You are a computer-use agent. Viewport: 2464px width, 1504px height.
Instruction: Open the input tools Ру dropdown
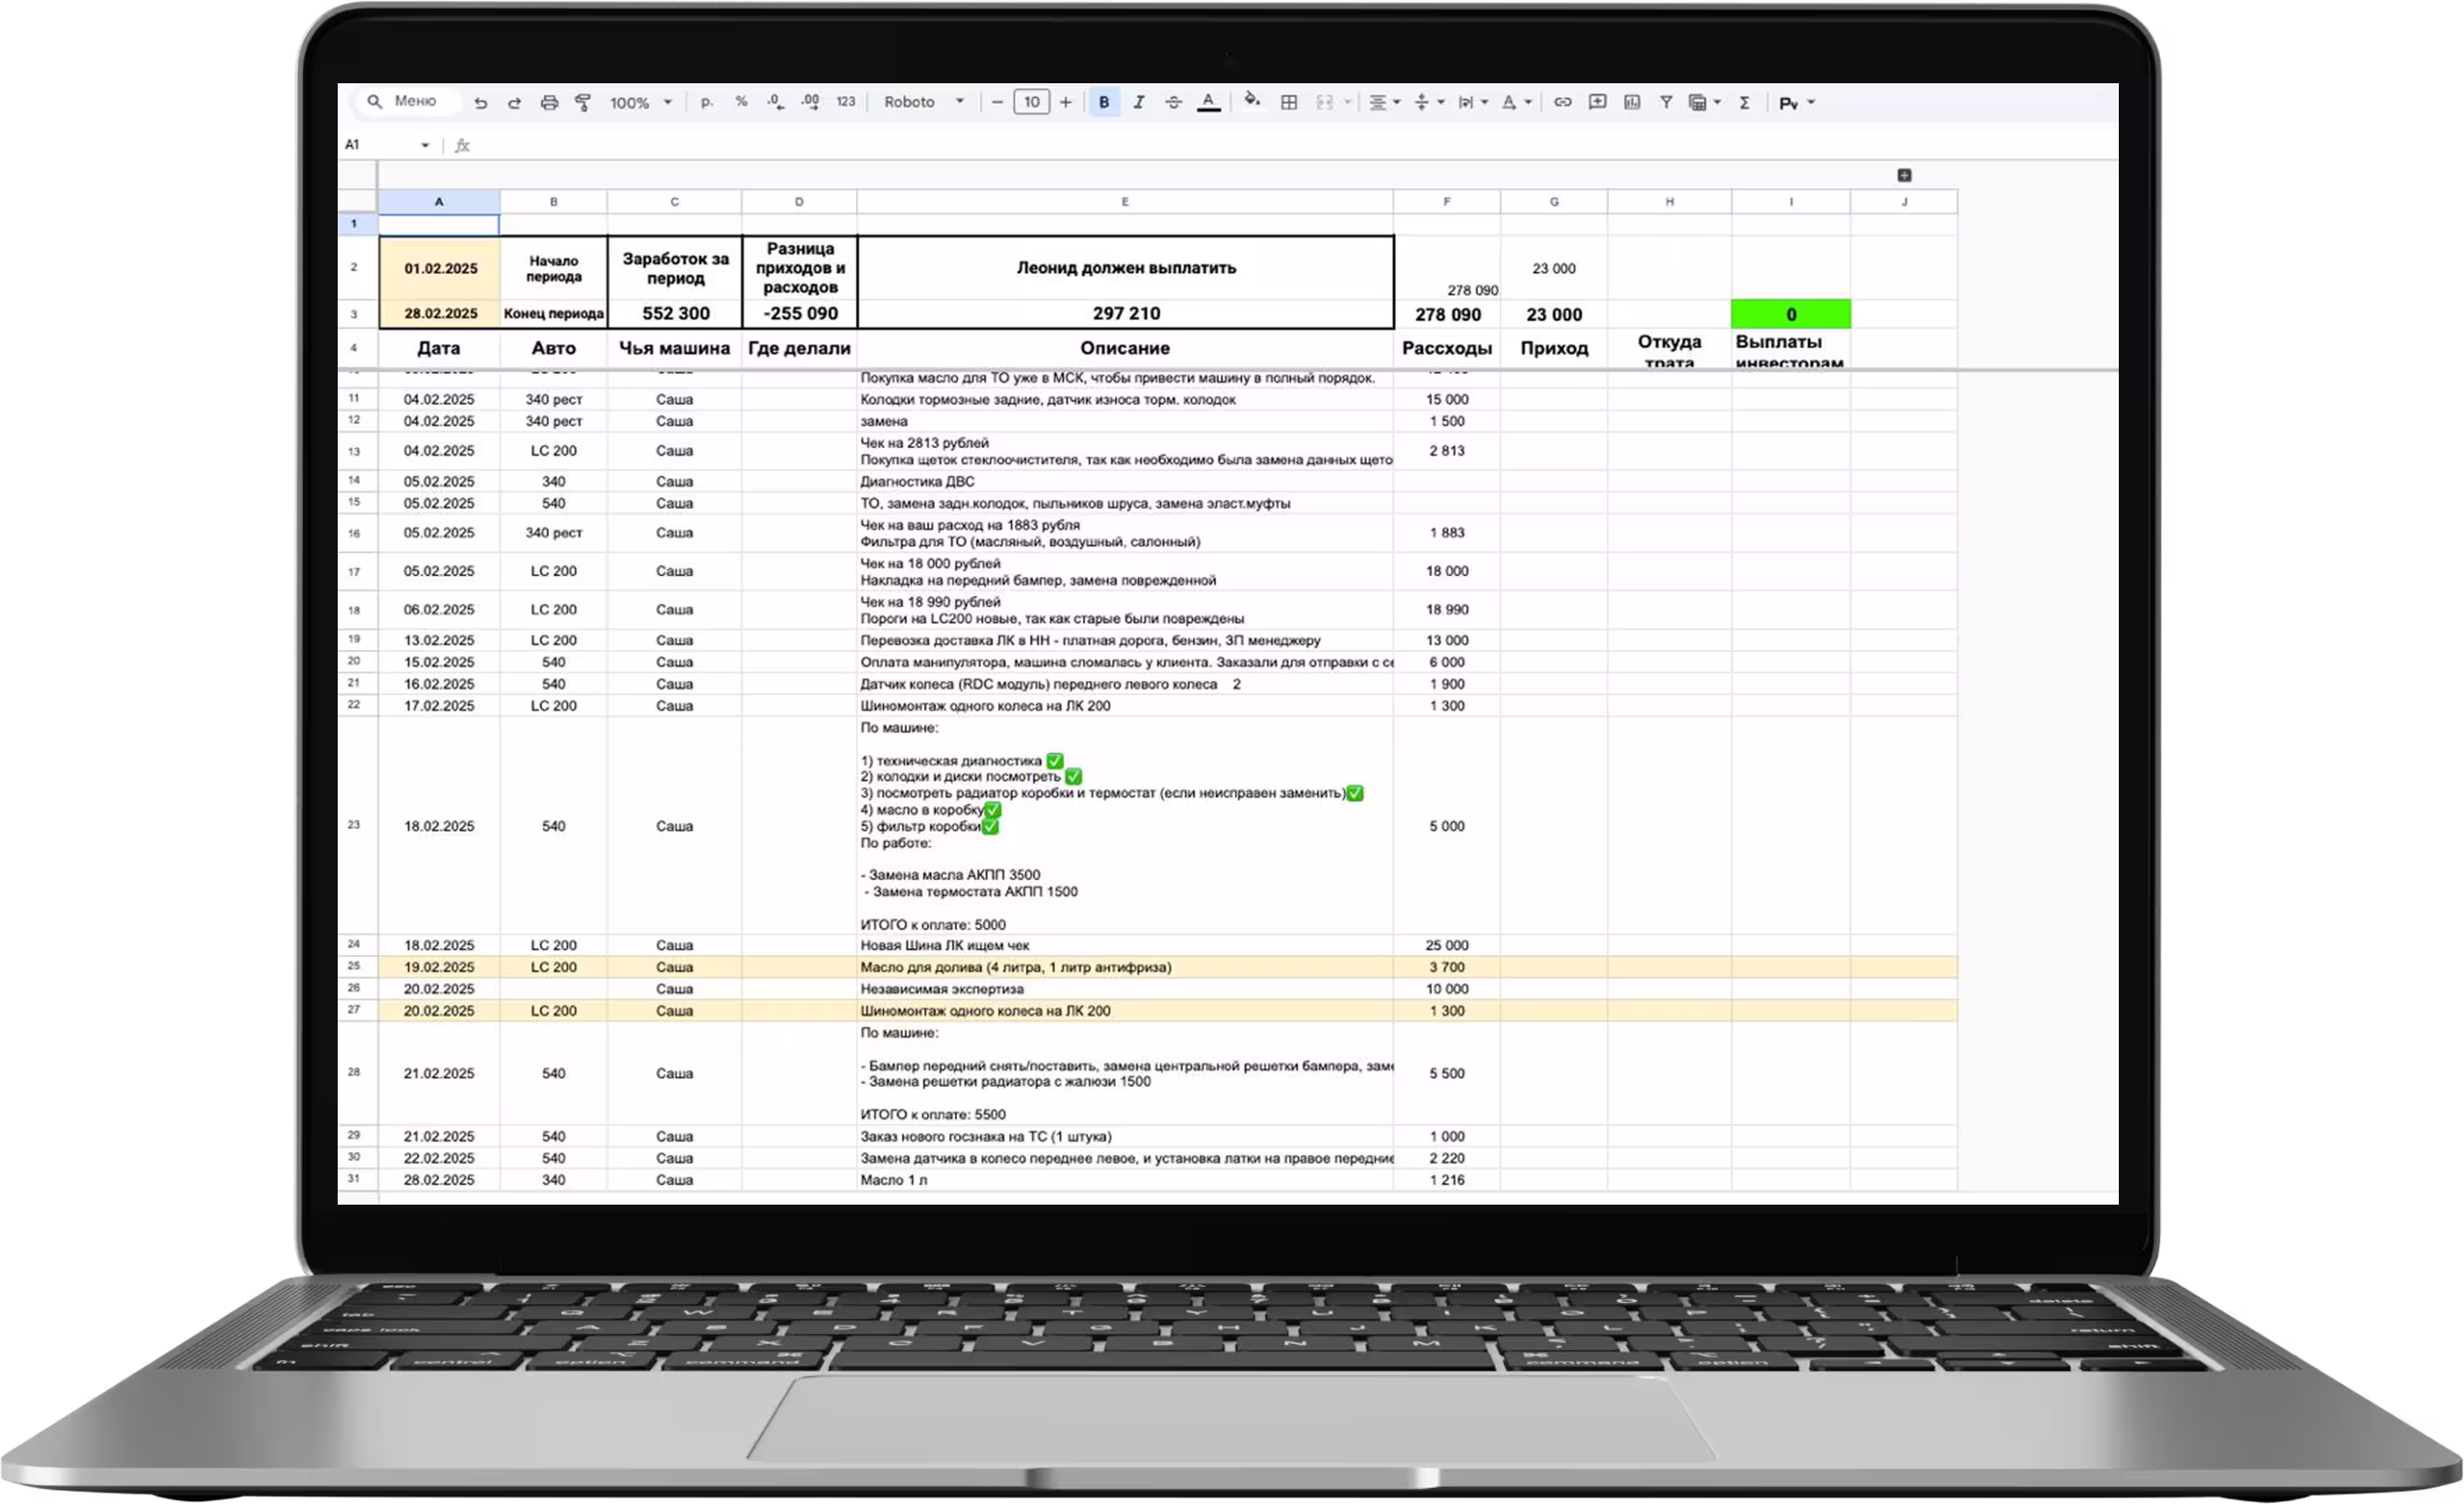point(1797,103)
